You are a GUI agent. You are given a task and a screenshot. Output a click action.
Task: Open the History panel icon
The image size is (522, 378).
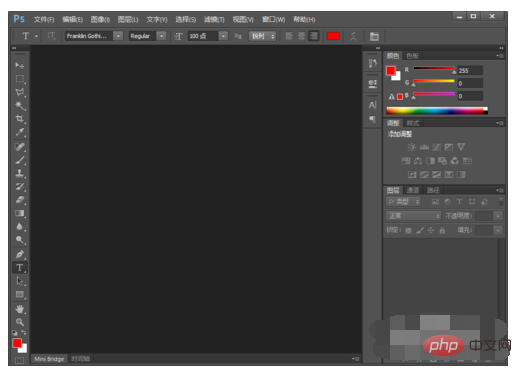tap(372, 63)
